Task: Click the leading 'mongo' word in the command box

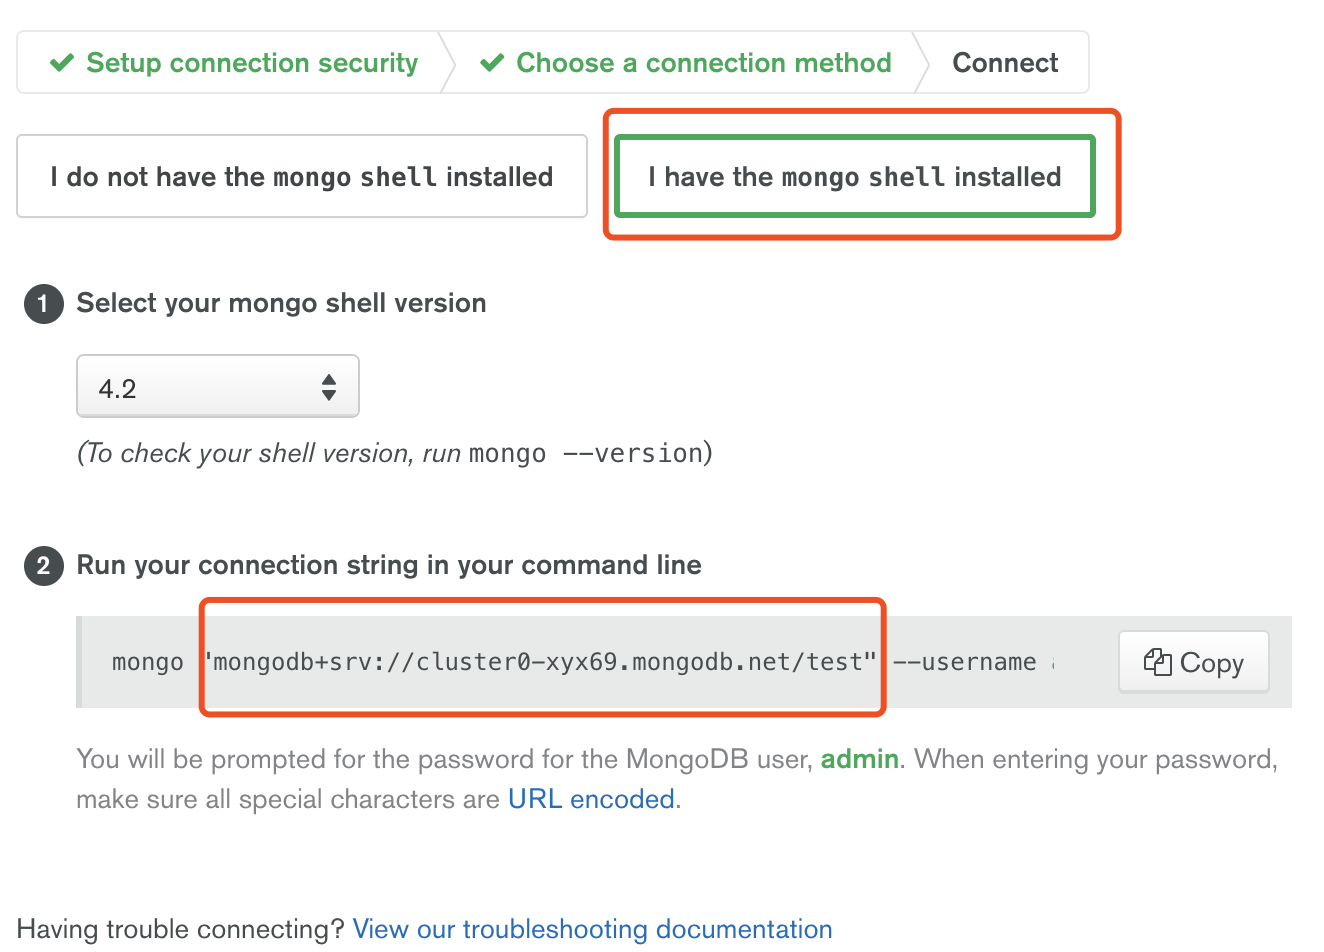Action: pyautogui.click(x=148, y=662)
